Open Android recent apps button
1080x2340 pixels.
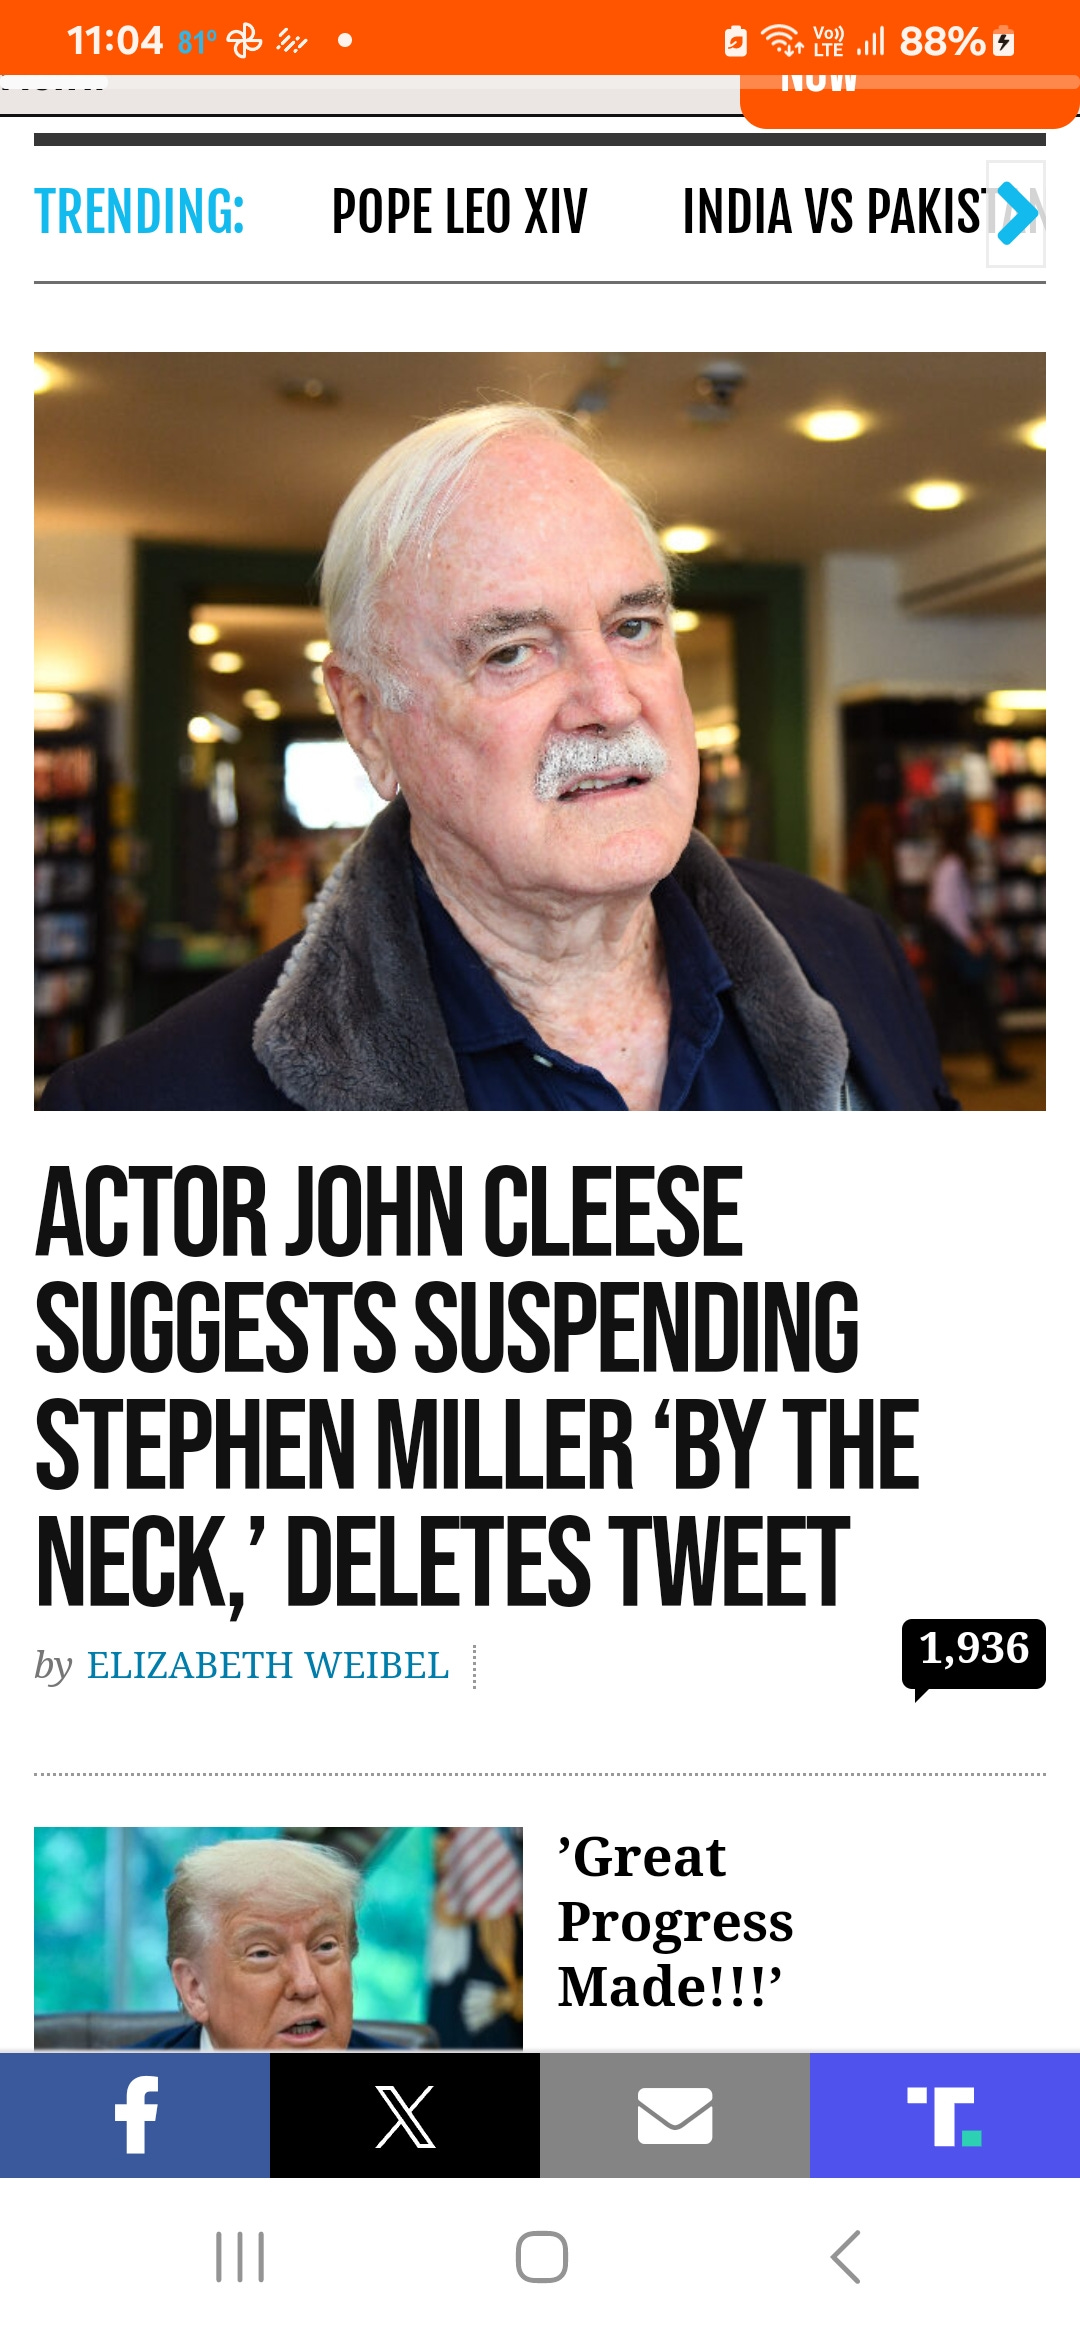pyautogui.click(x=240, y=2257)
